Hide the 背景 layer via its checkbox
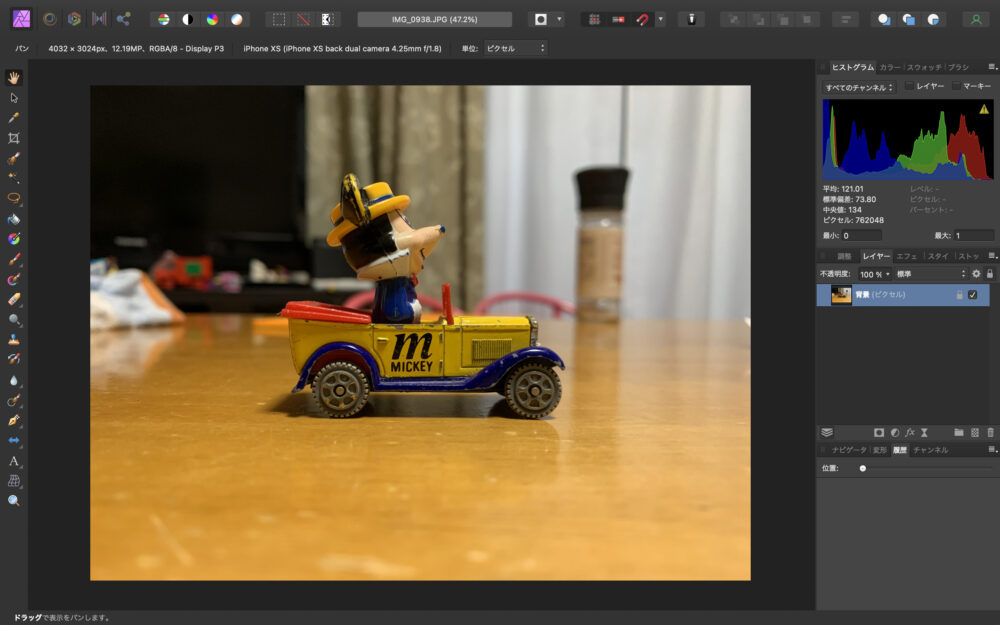The width and height of the screenshot is (1000, 625). pos(972,293)
